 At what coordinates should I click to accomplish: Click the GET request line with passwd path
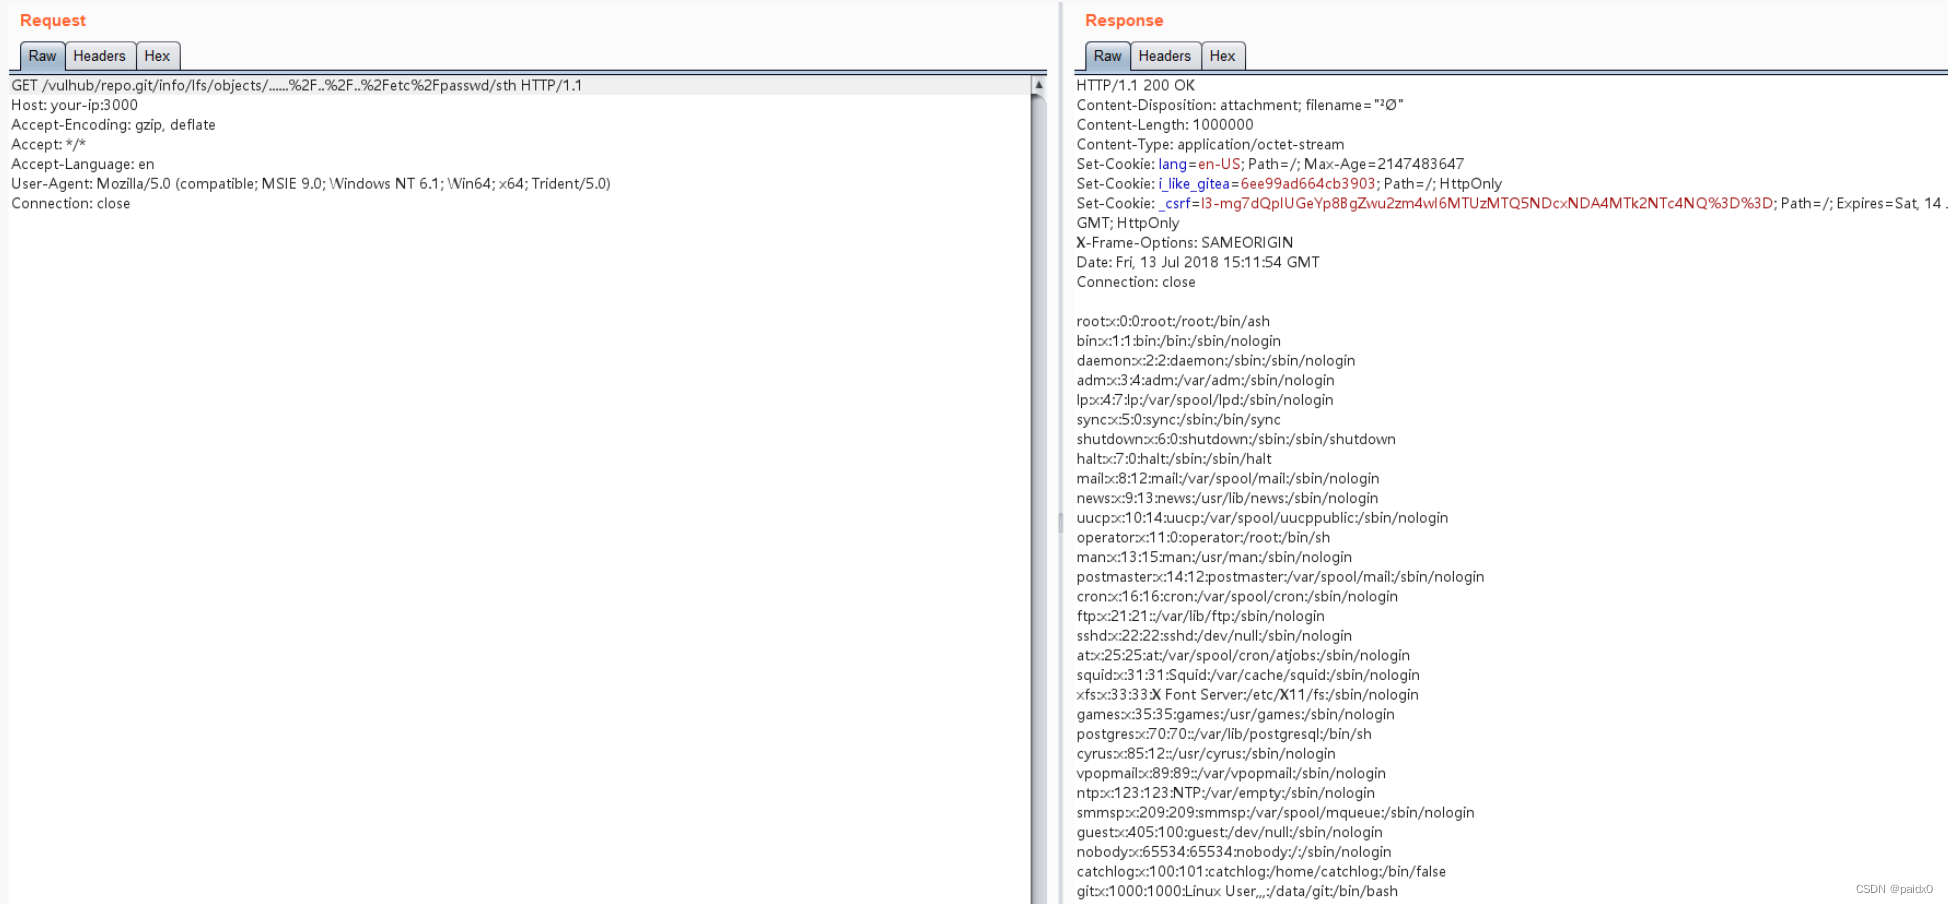point(297,85)
